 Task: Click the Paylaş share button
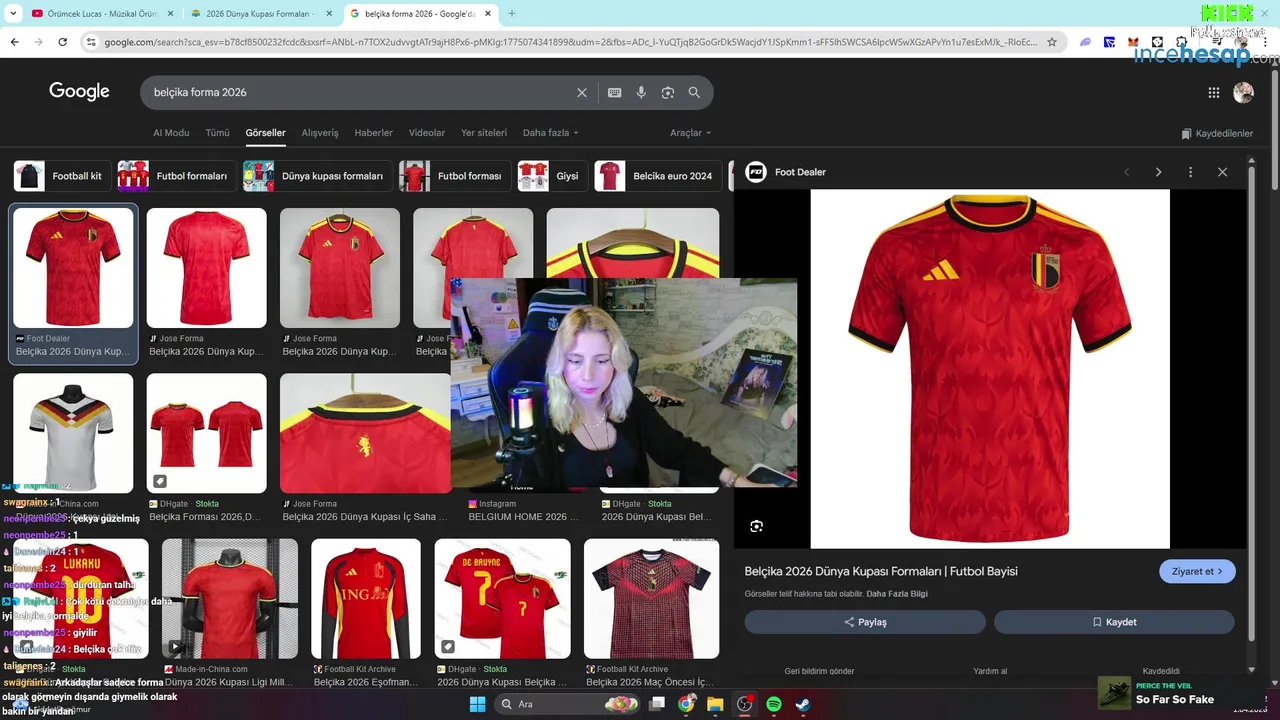tap(865, 622)
